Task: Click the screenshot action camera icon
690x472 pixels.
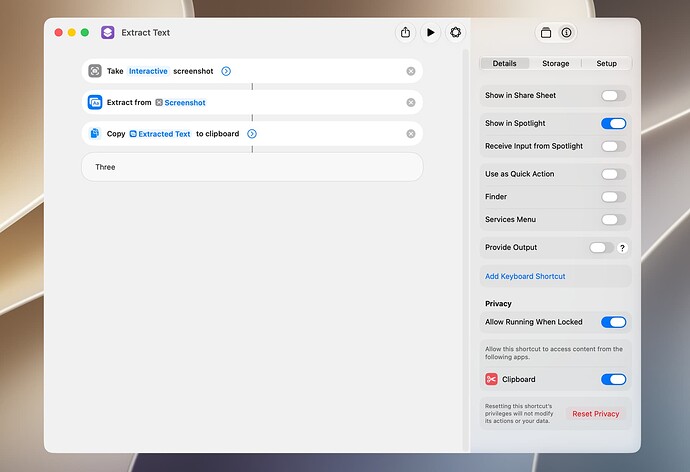Action: click(95, 71)
